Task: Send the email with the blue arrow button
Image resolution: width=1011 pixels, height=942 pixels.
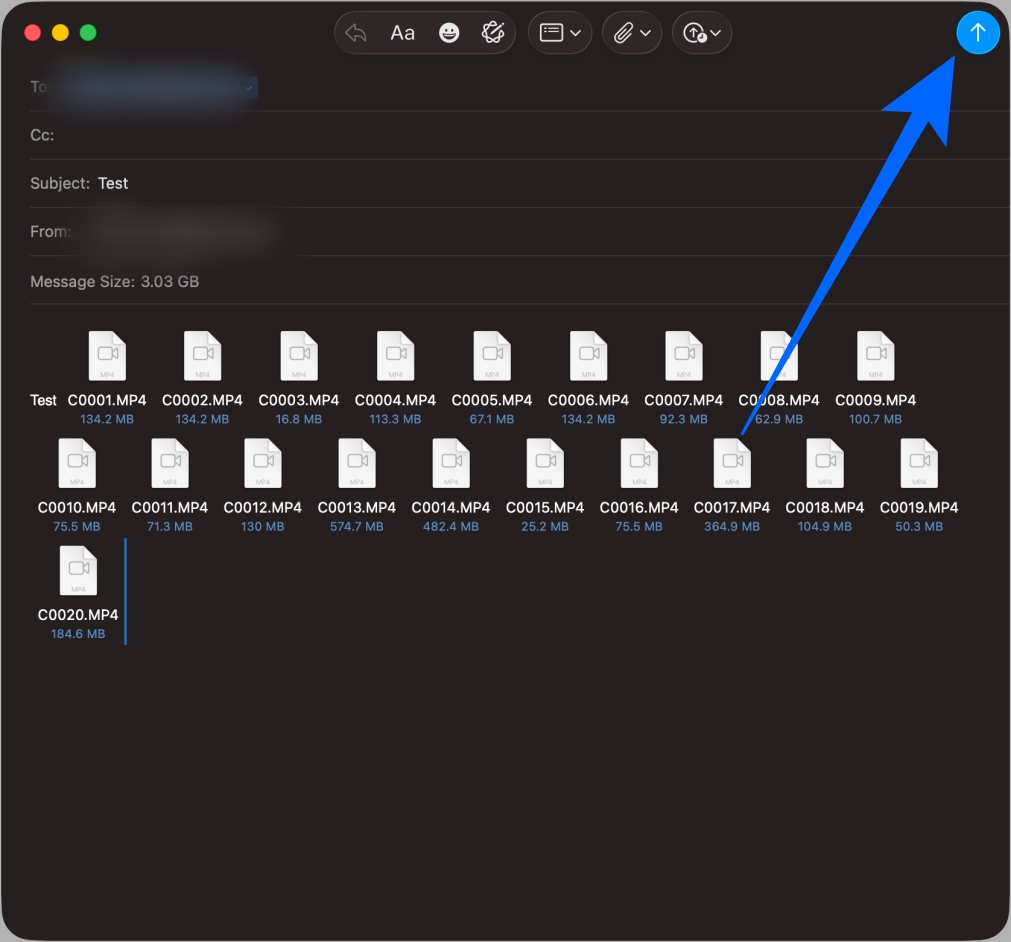Action: pos(977,32)
